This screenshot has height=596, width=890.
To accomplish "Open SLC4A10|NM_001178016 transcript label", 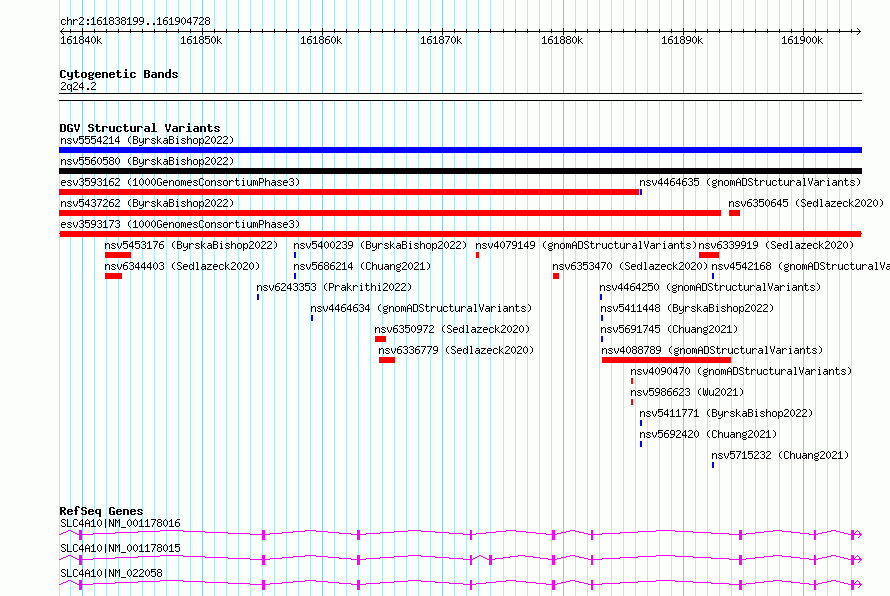I will pos(120,523).
